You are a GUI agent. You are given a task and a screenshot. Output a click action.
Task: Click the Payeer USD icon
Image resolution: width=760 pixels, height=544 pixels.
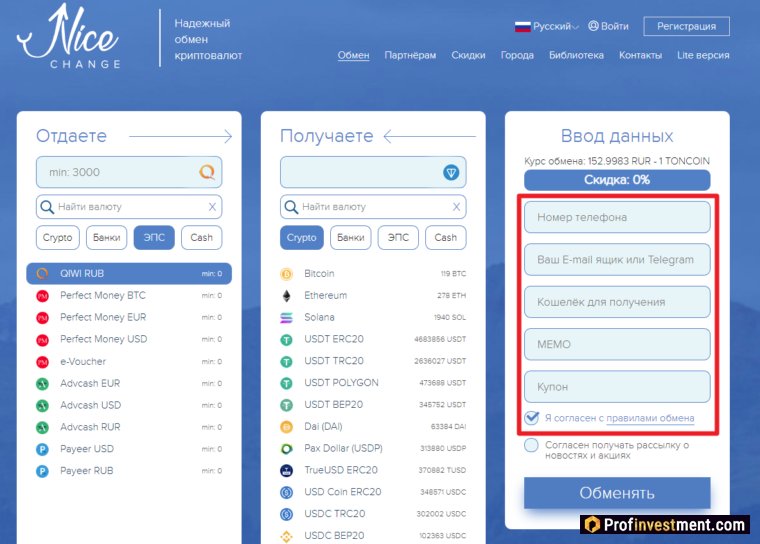(x=43, y=449)
